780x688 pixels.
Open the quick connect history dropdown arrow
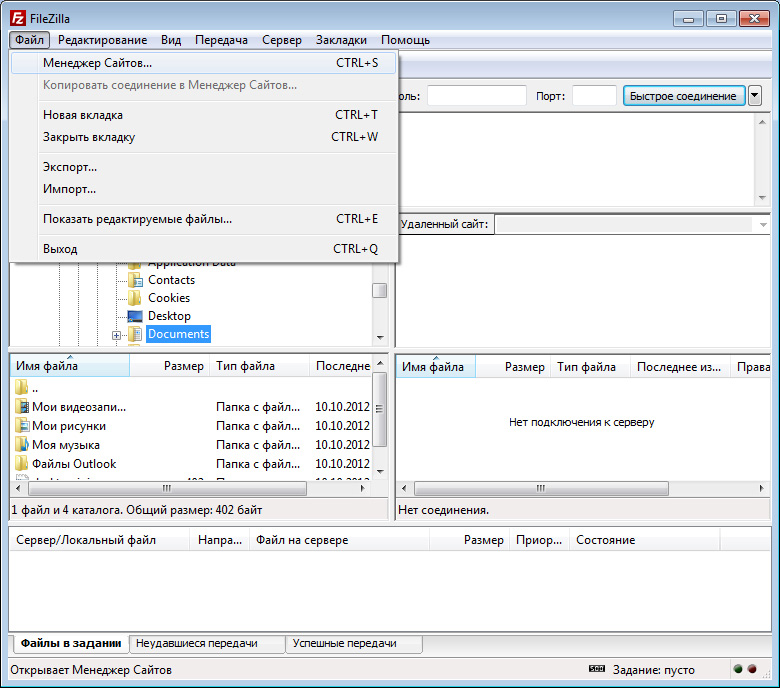(x=755, y=96)
